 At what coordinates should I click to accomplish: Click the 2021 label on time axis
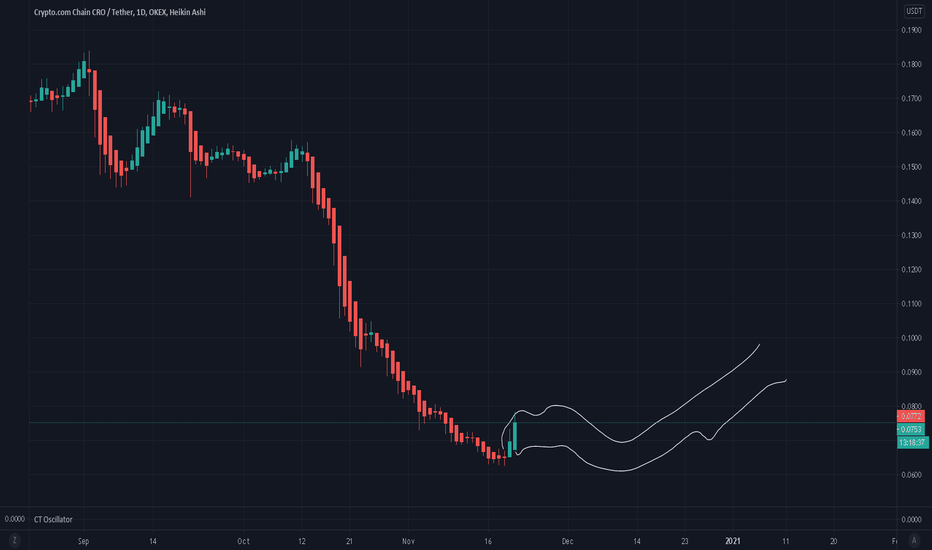(733, 541)
